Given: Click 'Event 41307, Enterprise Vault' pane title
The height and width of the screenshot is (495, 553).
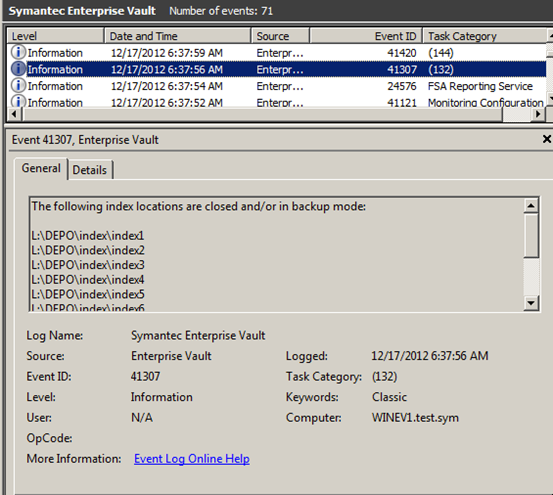Looking at the screenshot, I should point(85,140).
